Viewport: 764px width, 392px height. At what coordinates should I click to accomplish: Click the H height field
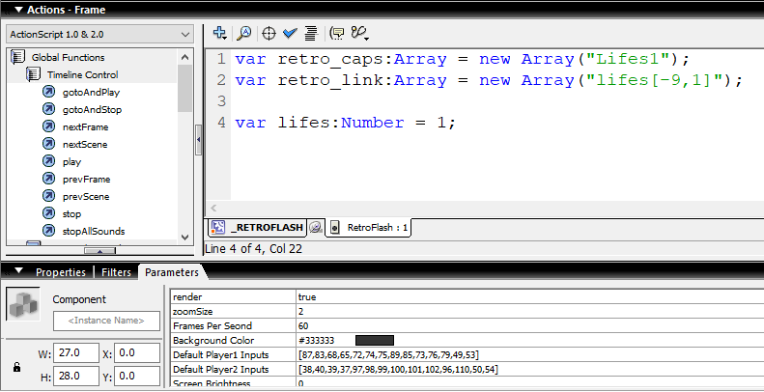point(76,376)
